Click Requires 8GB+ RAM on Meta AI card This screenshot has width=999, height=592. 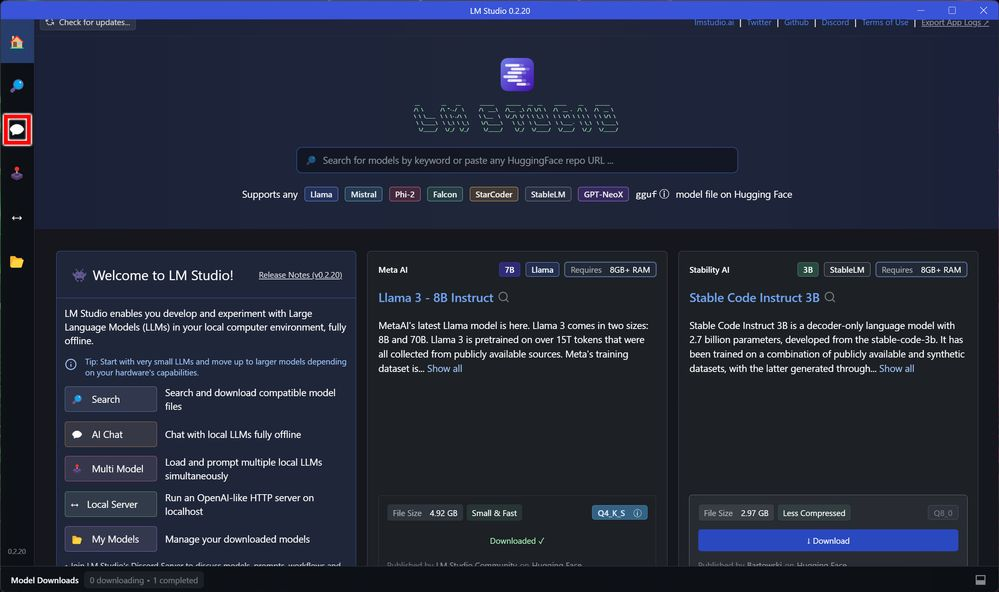click(x=610, y=270)
